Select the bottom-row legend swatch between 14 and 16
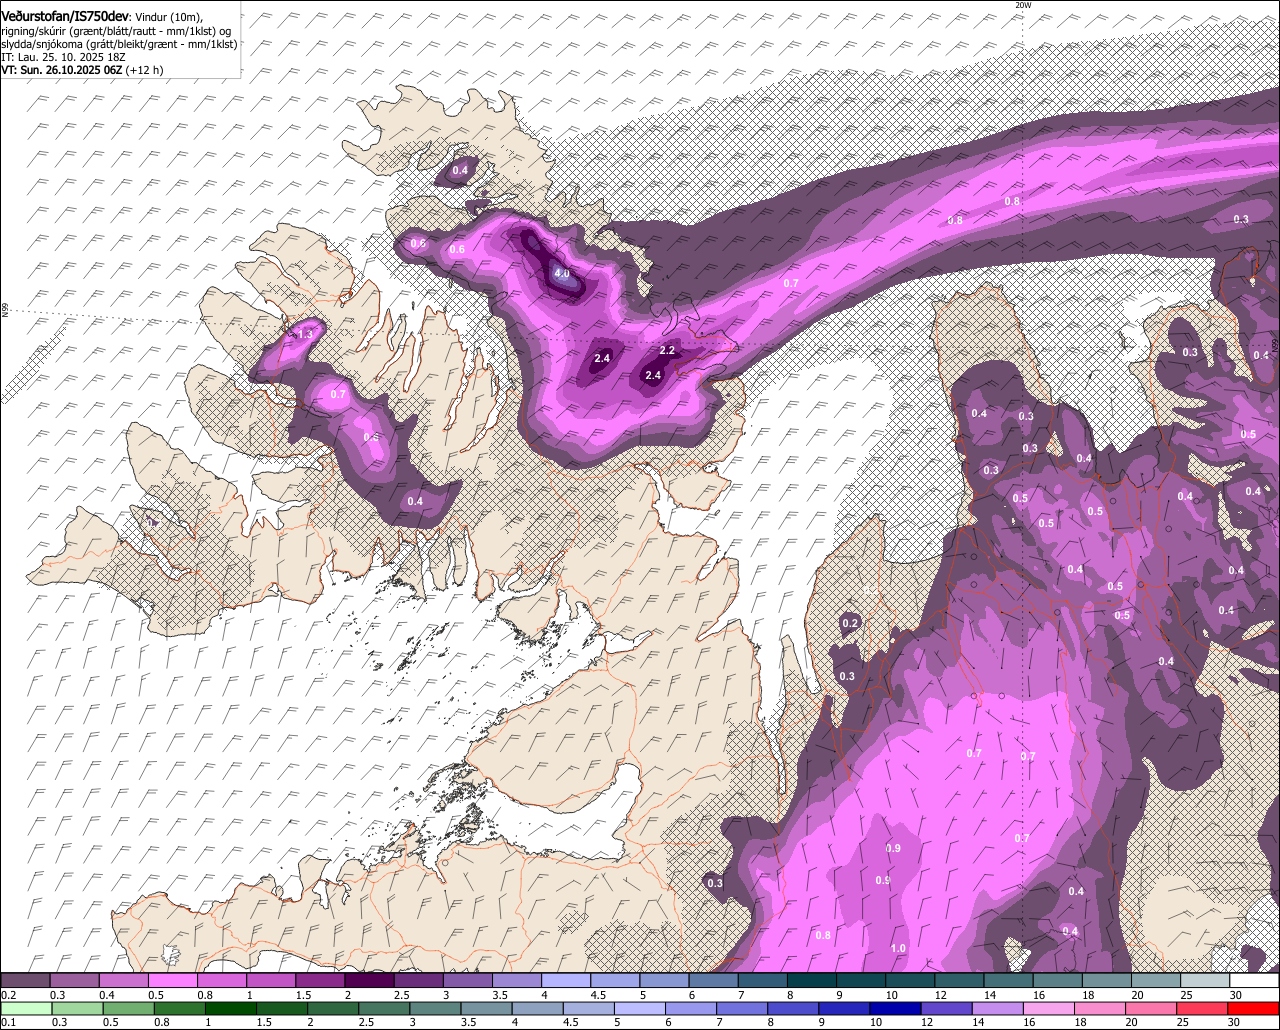Screen dimensions: 1280x1030 click(997, 1008)
